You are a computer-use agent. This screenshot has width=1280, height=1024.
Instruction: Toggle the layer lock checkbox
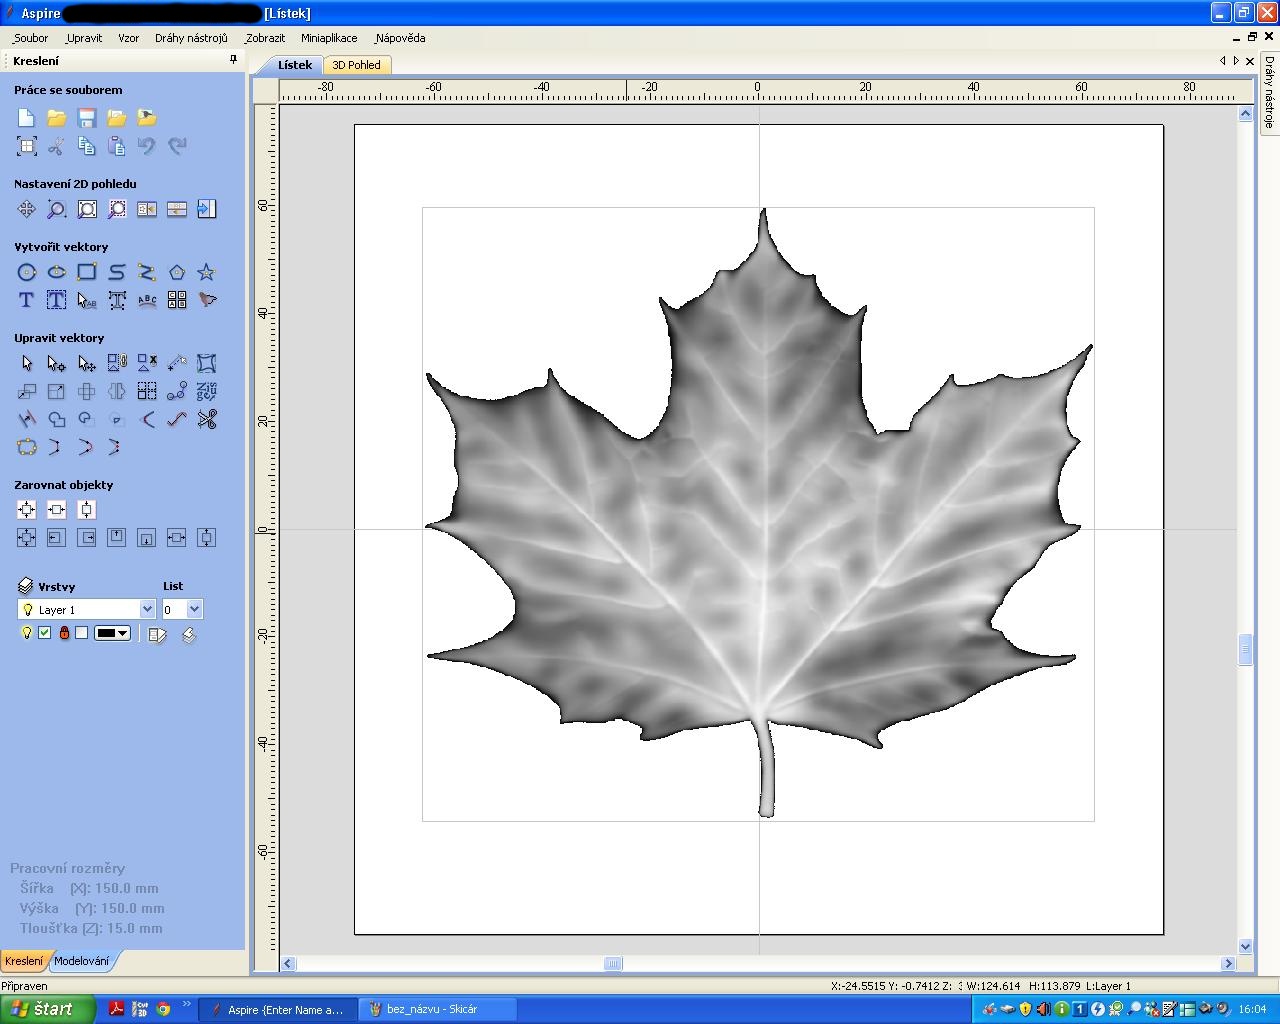(82, 633)
